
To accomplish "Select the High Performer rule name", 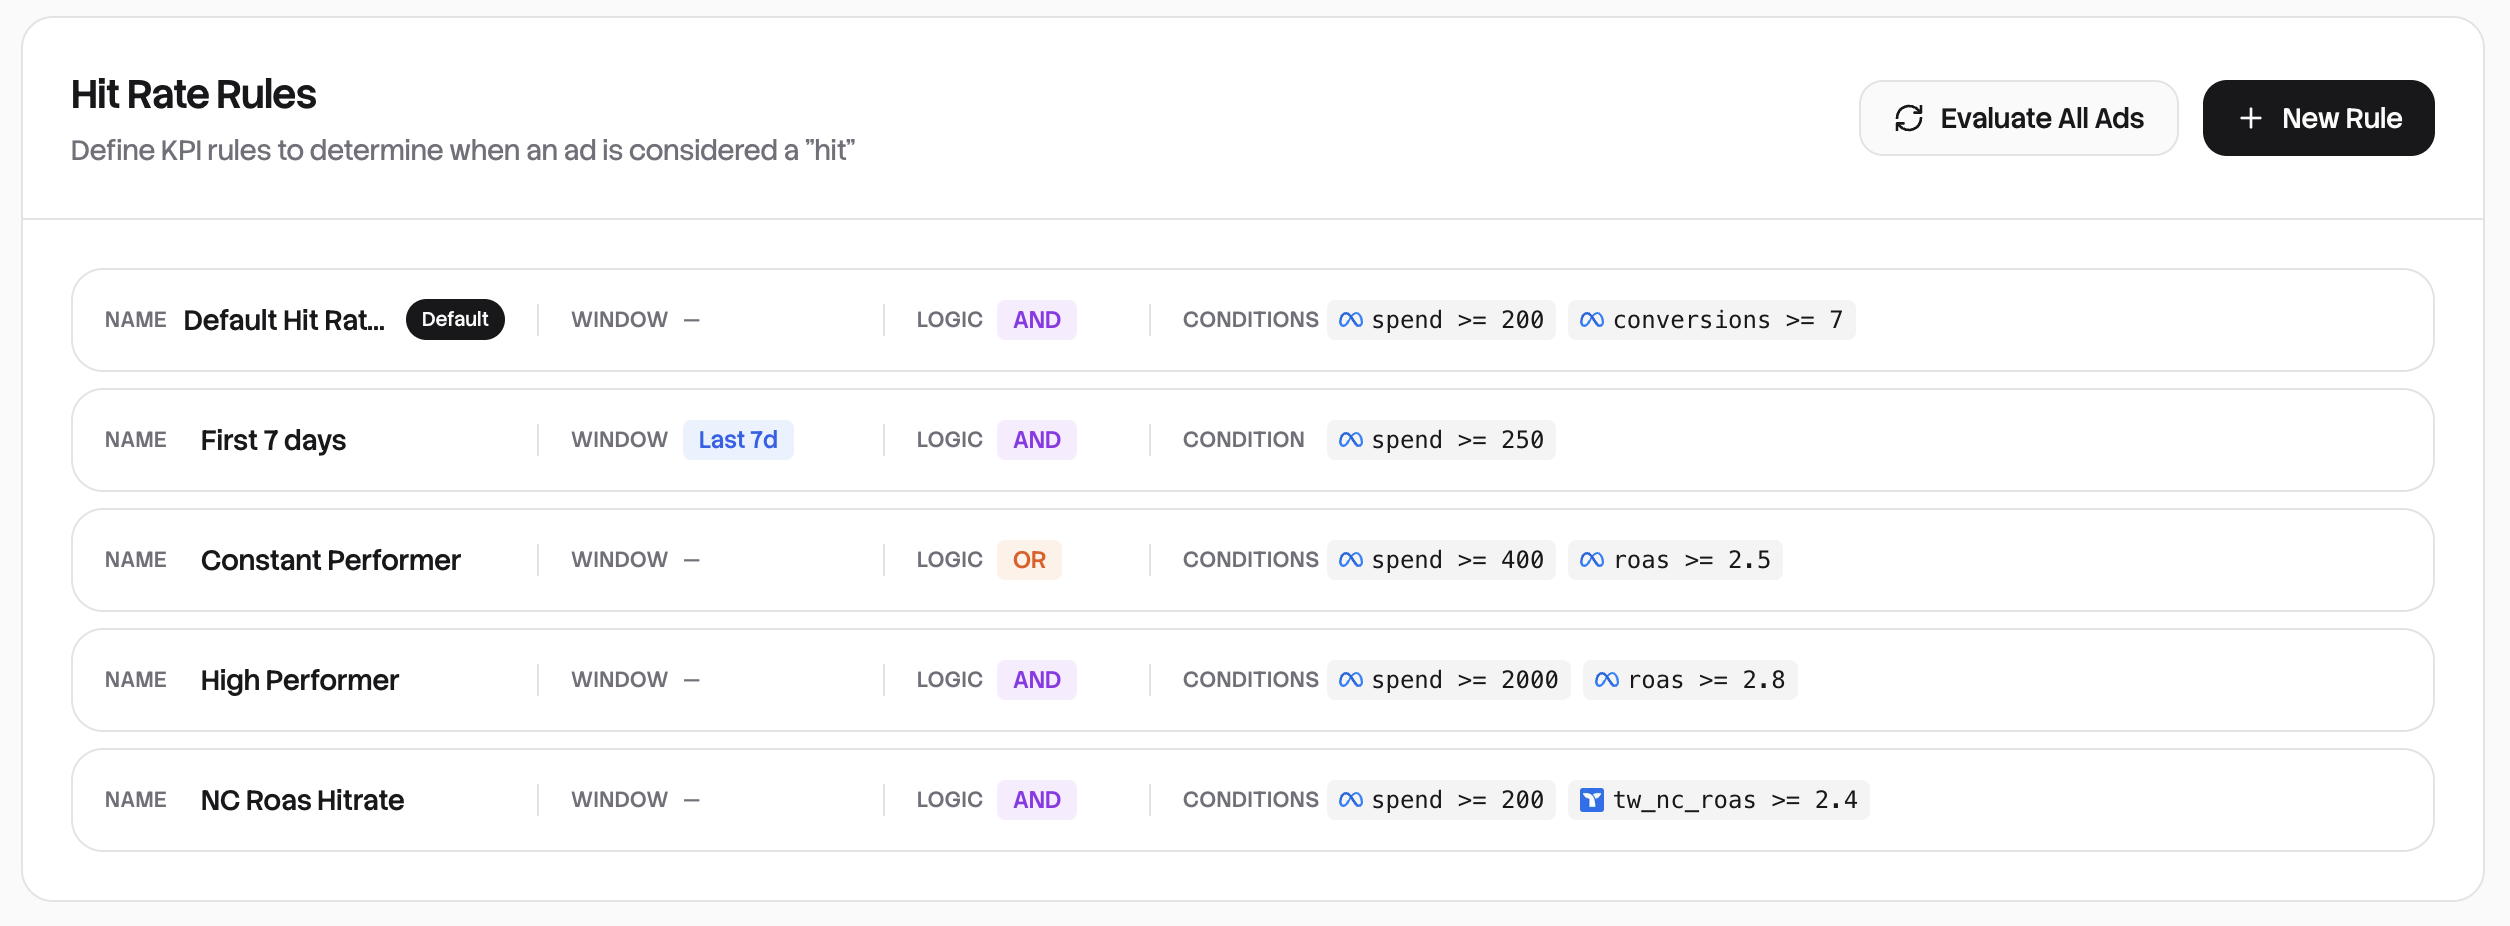I will coord(299,680).
